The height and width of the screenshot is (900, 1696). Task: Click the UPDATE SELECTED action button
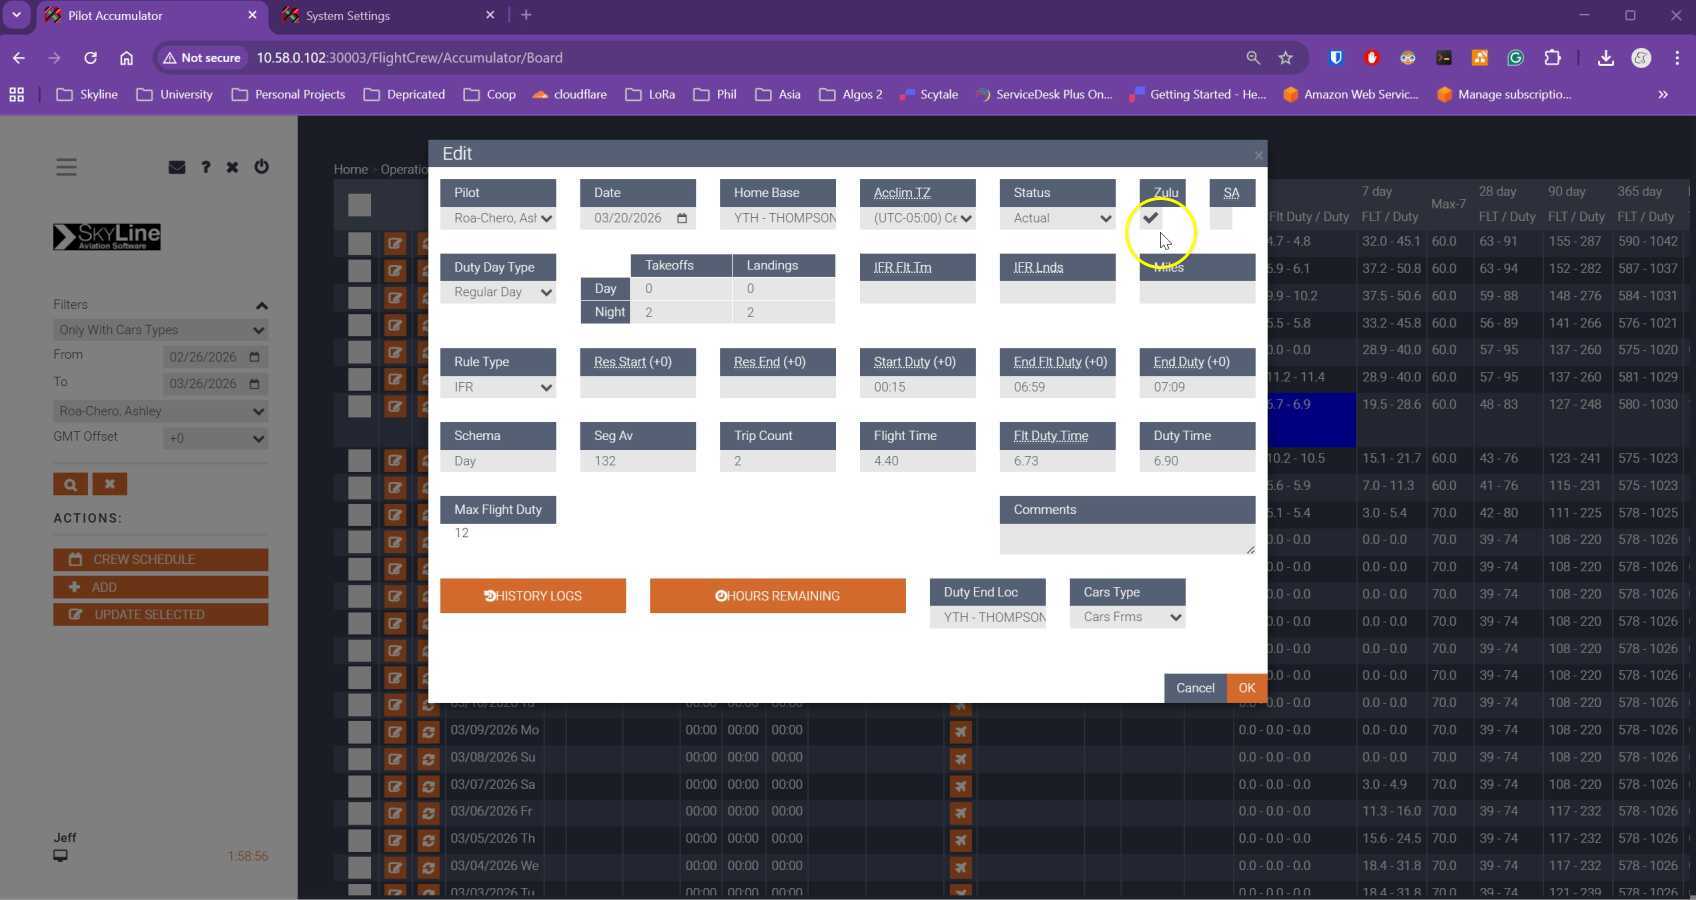[161, 615]
